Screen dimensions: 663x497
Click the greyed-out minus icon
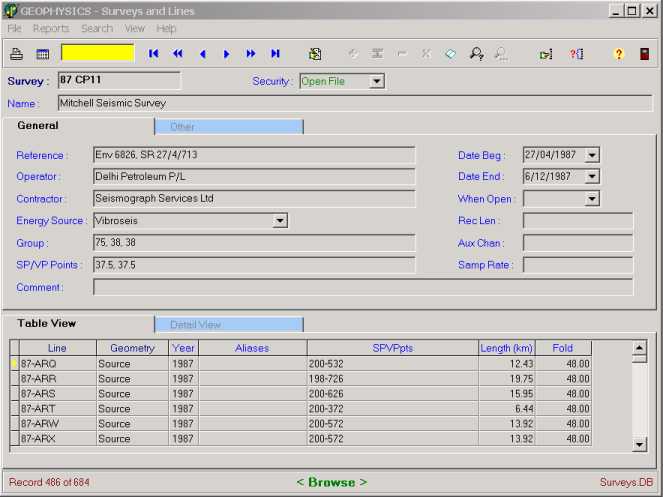402,54
